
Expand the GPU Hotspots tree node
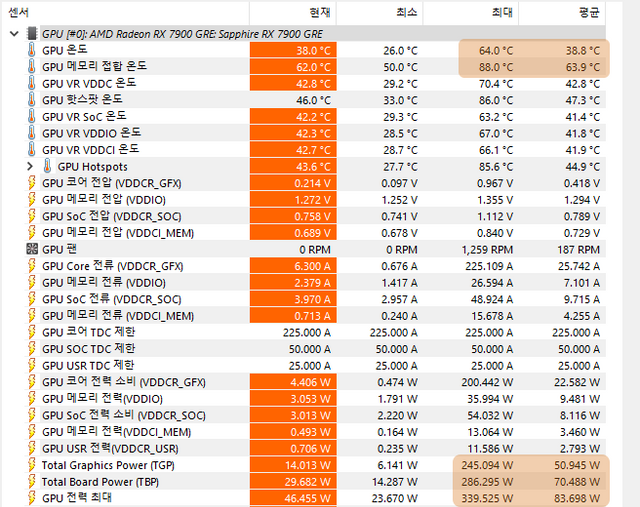click(30, 166)
